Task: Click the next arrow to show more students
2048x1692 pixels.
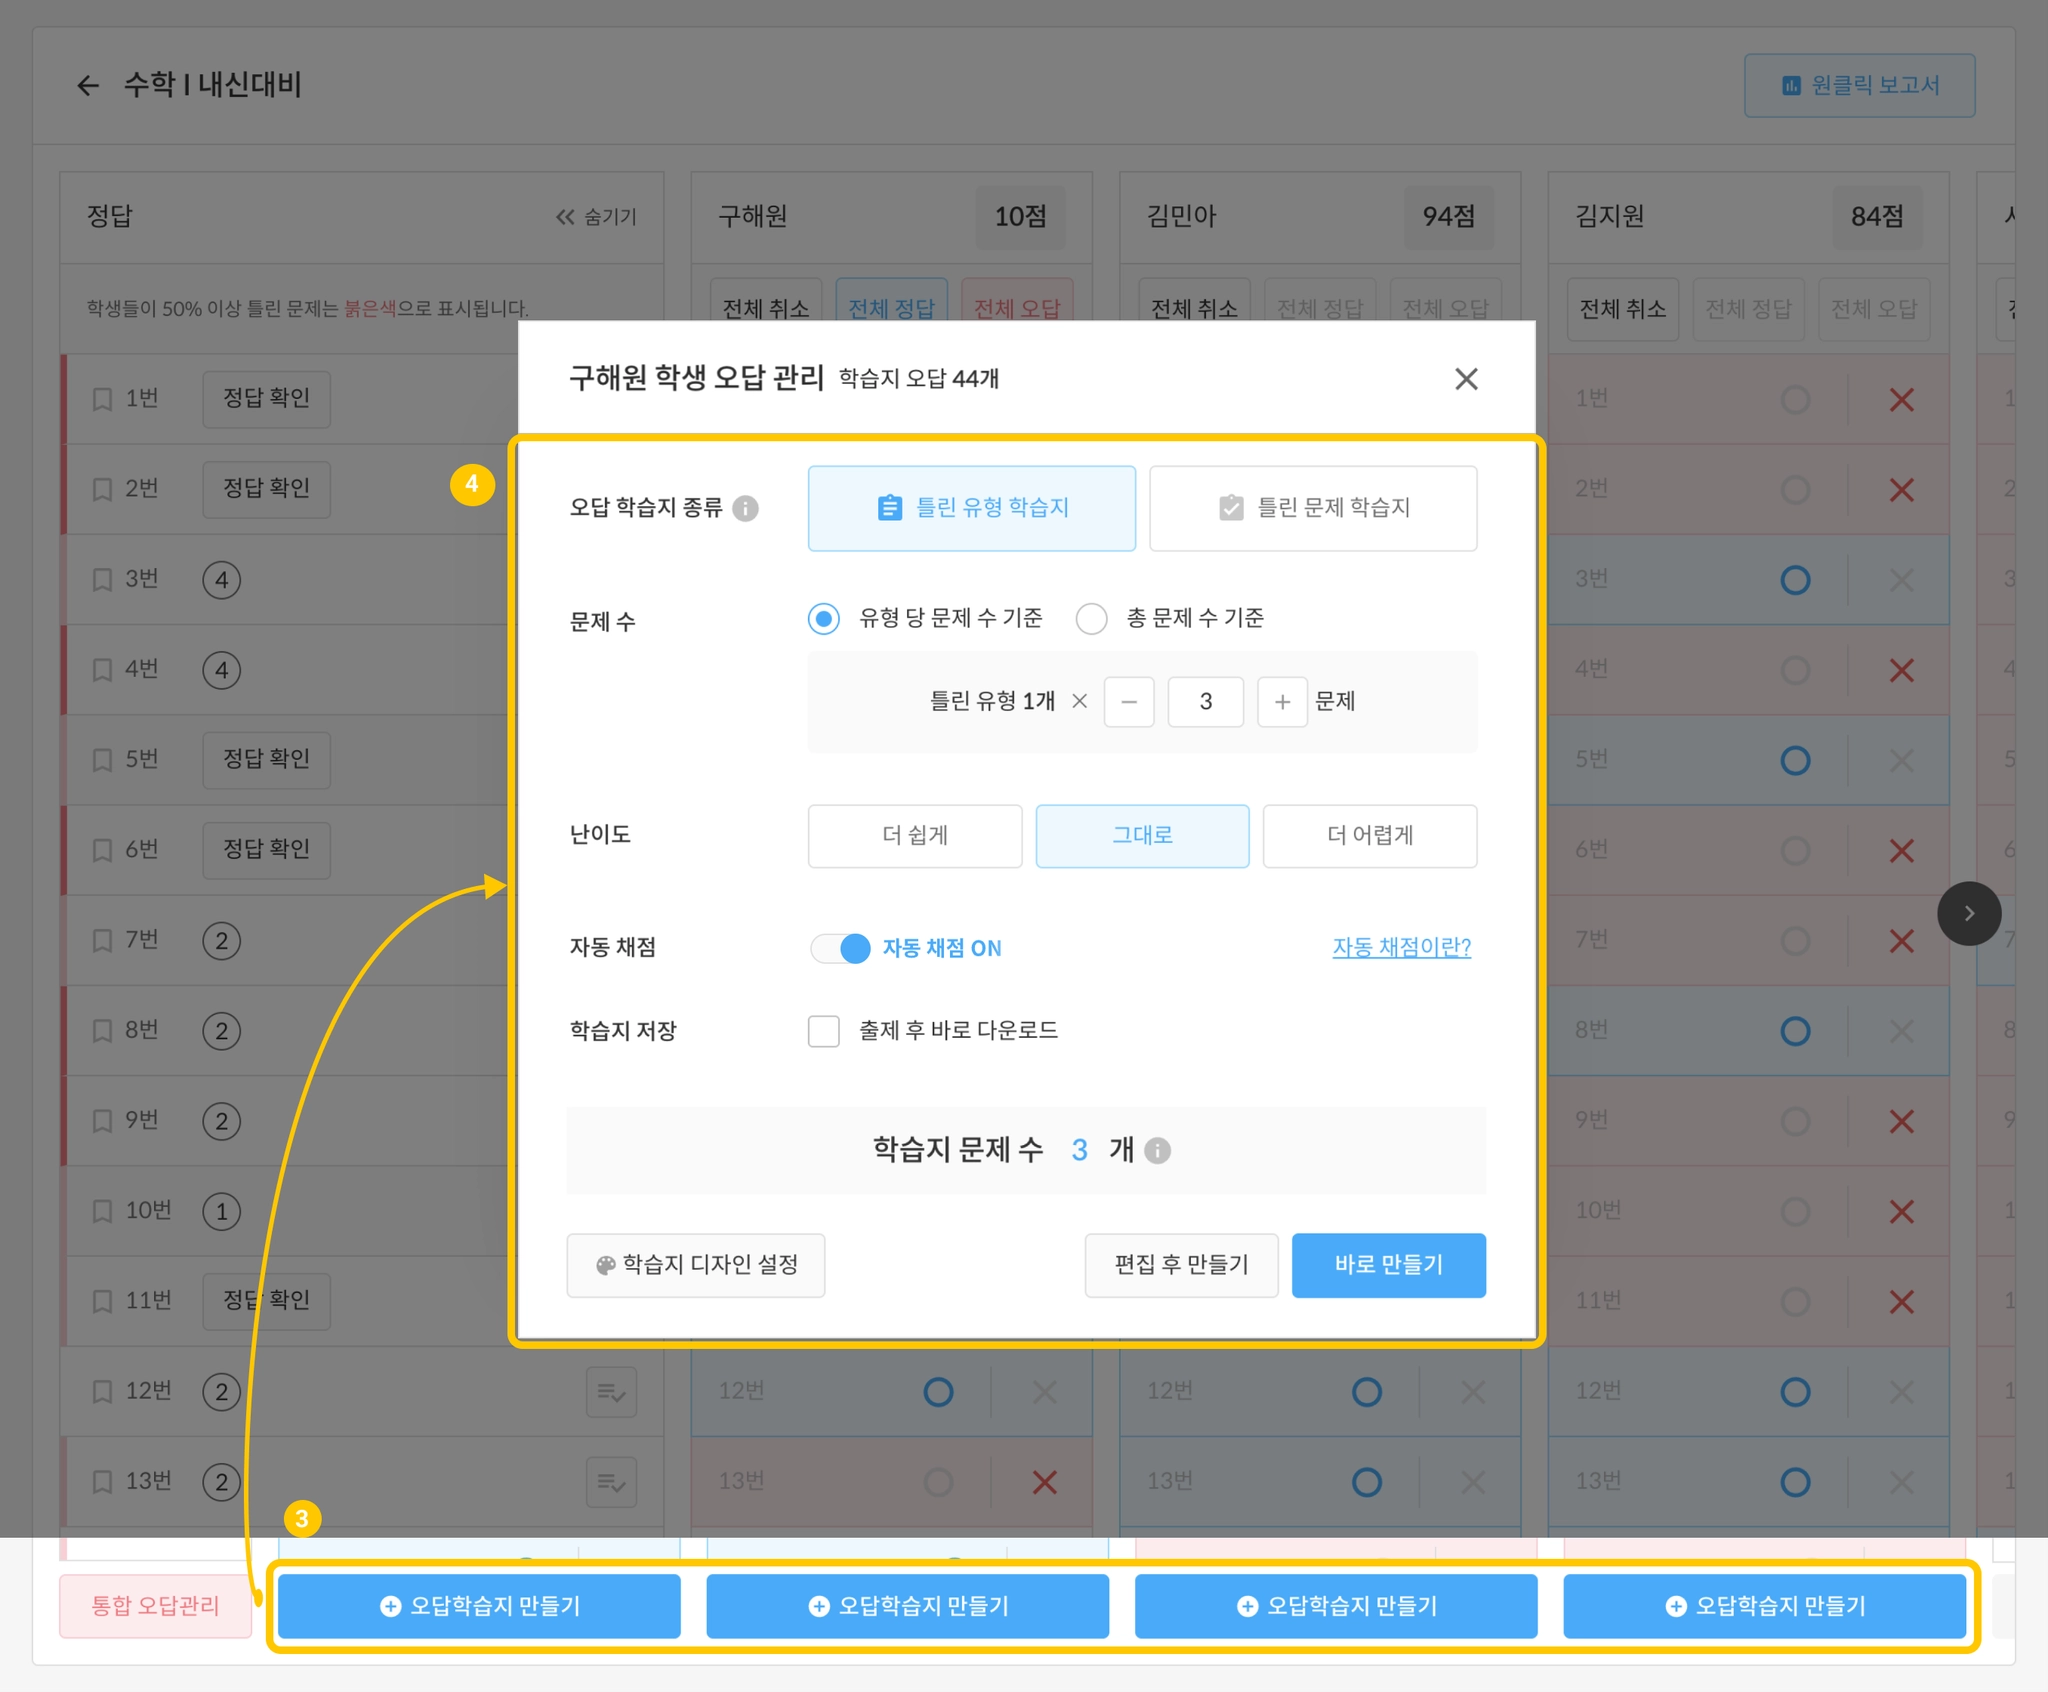Action: coord(1968,913)
